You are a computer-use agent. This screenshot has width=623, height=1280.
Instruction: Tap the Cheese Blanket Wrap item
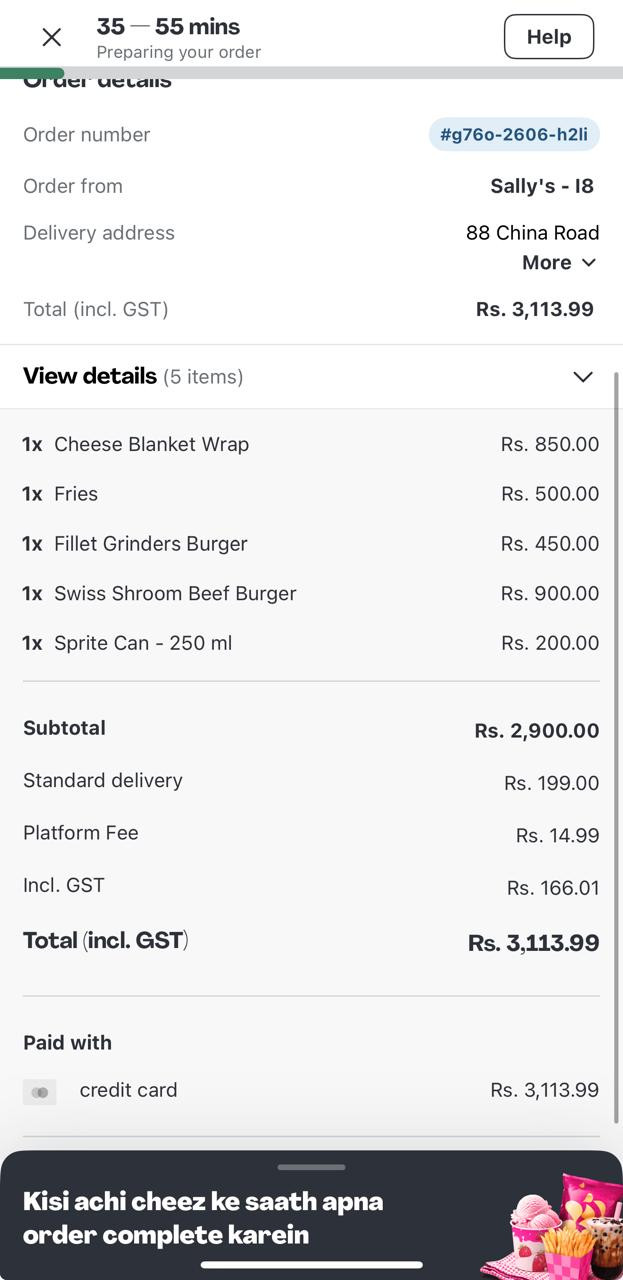[x=151, y=444]
